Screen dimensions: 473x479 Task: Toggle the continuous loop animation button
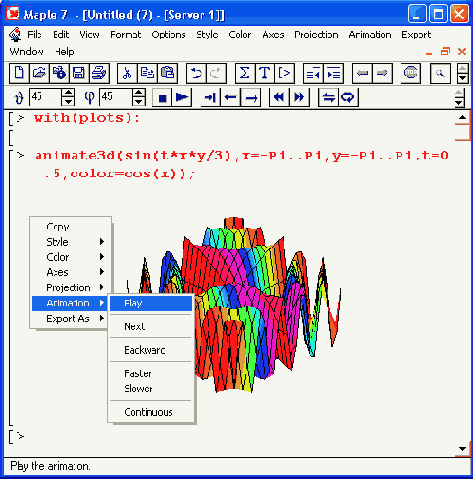(x=348, y=98)
